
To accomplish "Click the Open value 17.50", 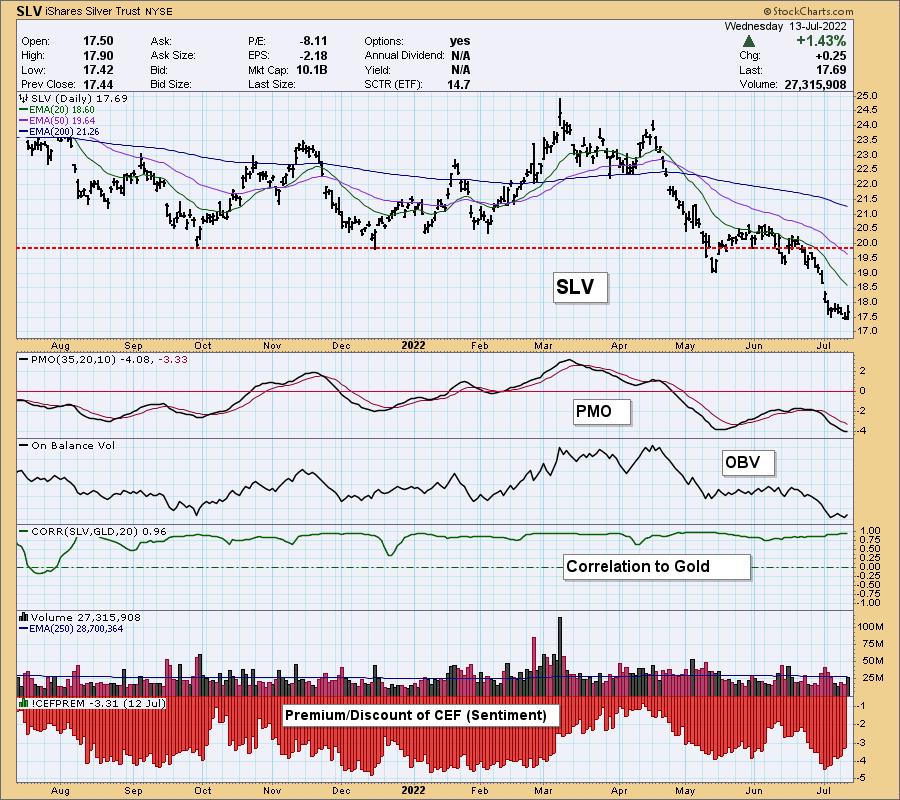I will tap(98, 41).
